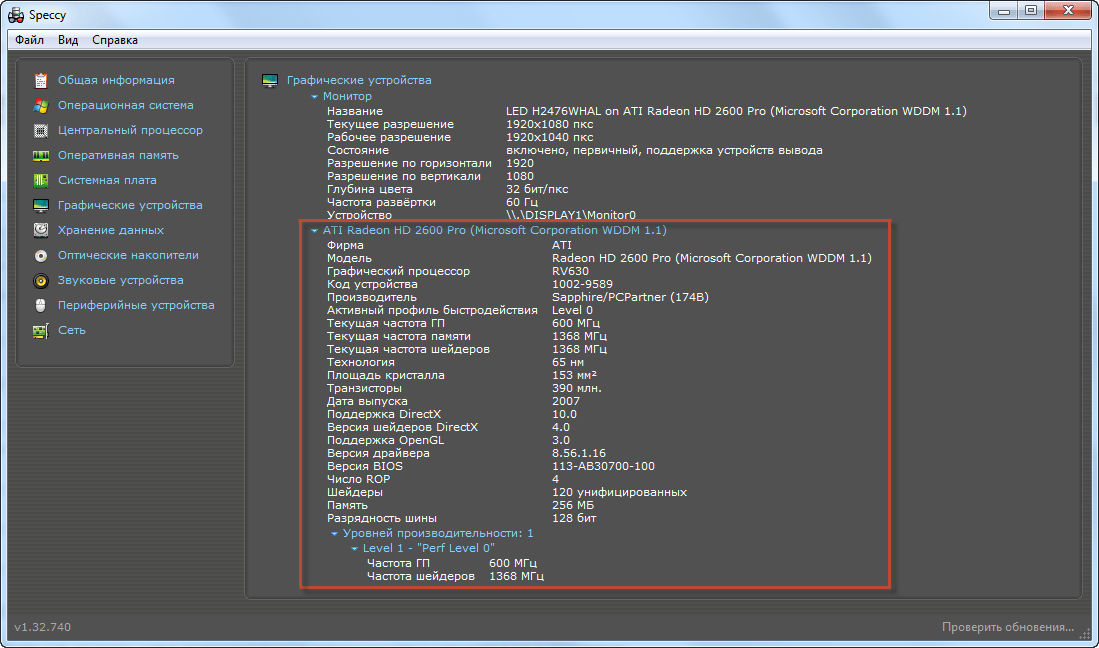Collapse the Монитор tree section
The height and width of the screenshot is (648, 1099).
(314, 97)
